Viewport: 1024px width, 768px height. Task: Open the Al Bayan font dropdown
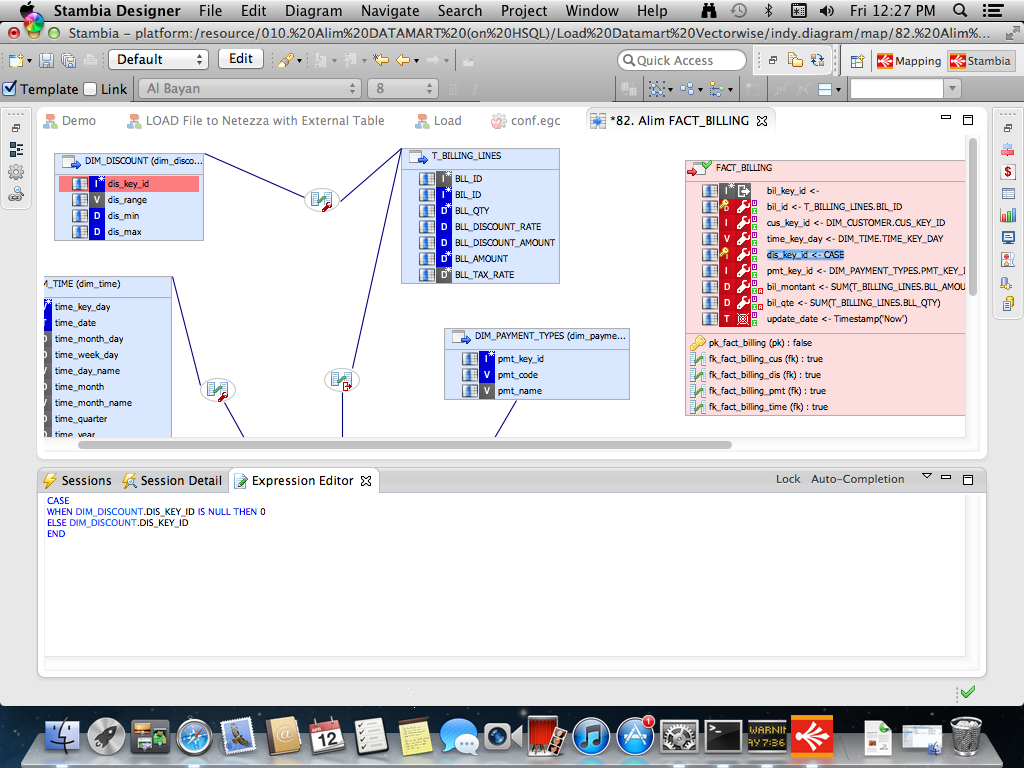coord(250,89)
